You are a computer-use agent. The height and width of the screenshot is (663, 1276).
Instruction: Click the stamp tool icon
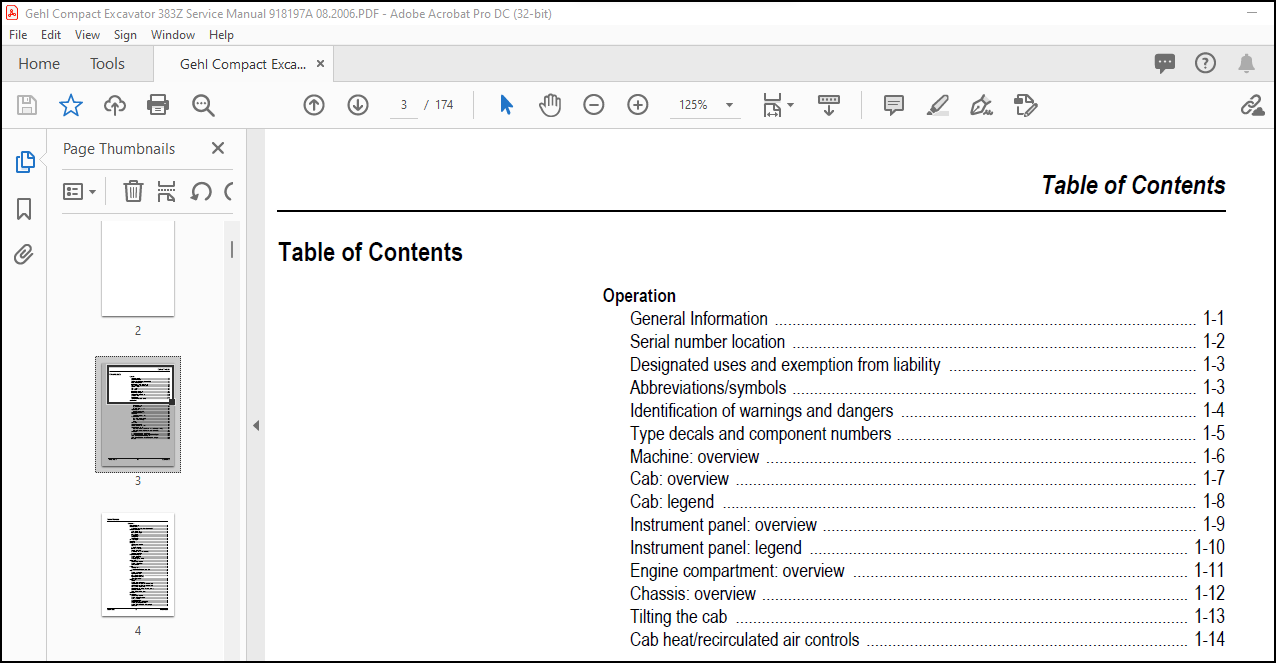coord(1026,105)
